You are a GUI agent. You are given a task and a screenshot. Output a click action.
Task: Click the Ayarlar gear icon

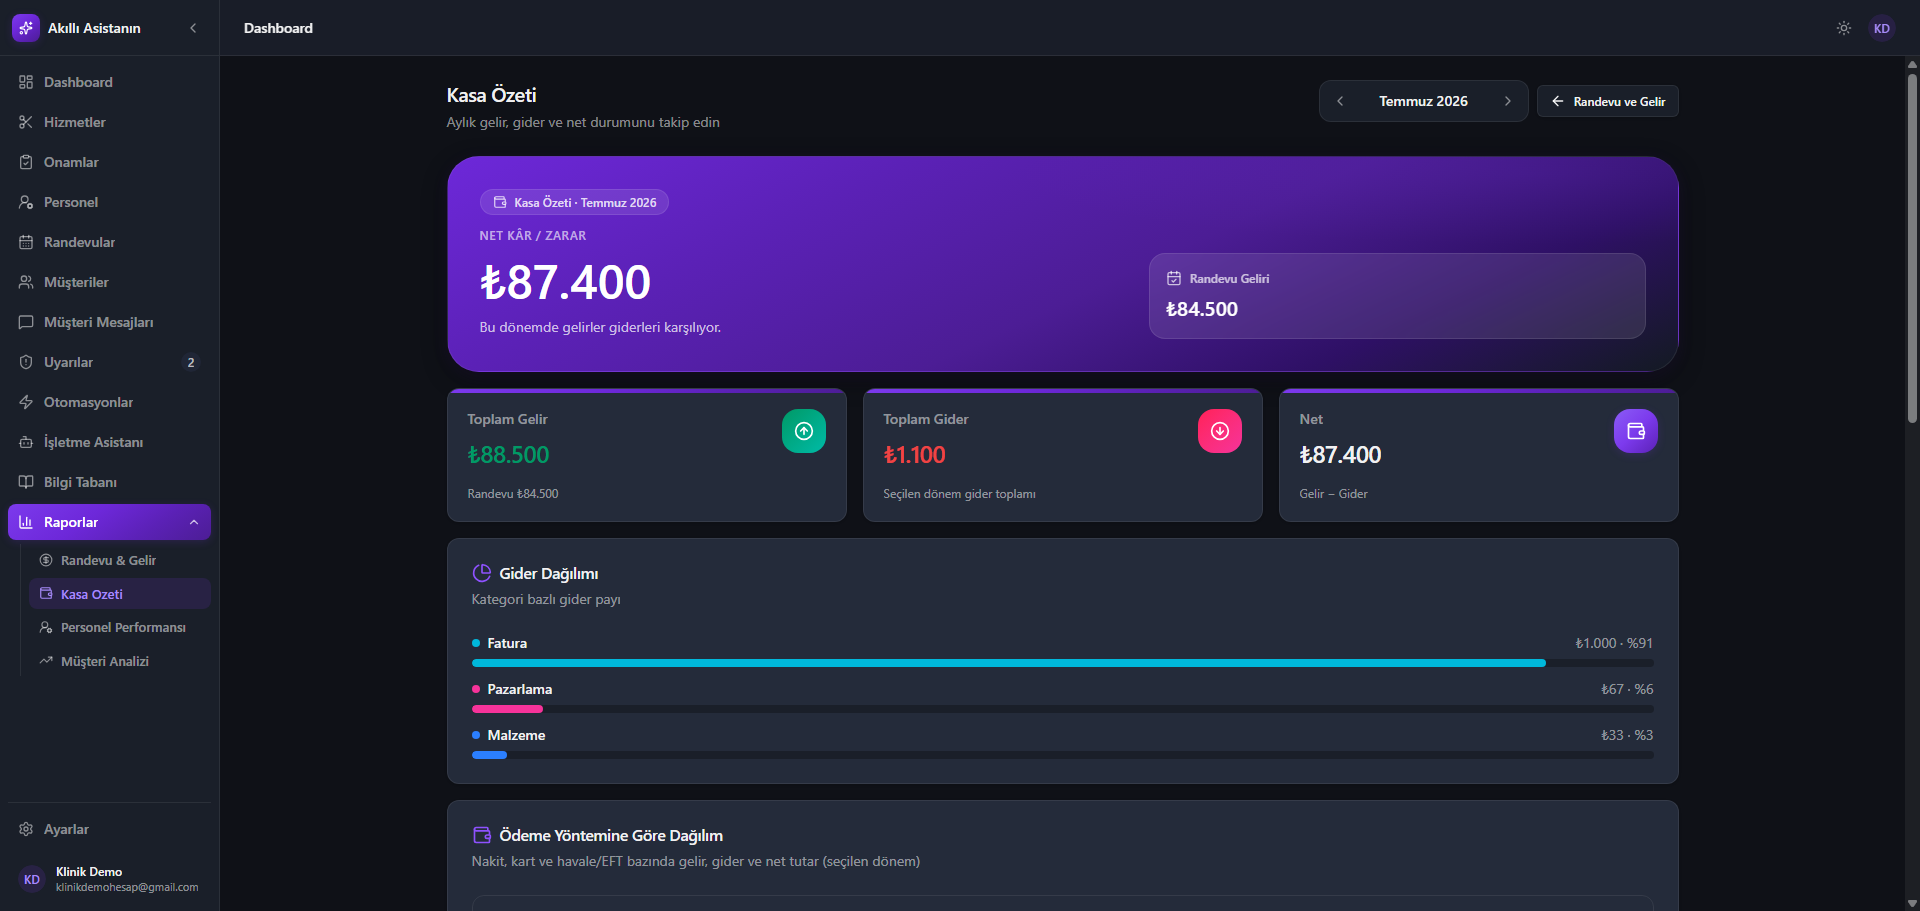(x=26, y=829)
